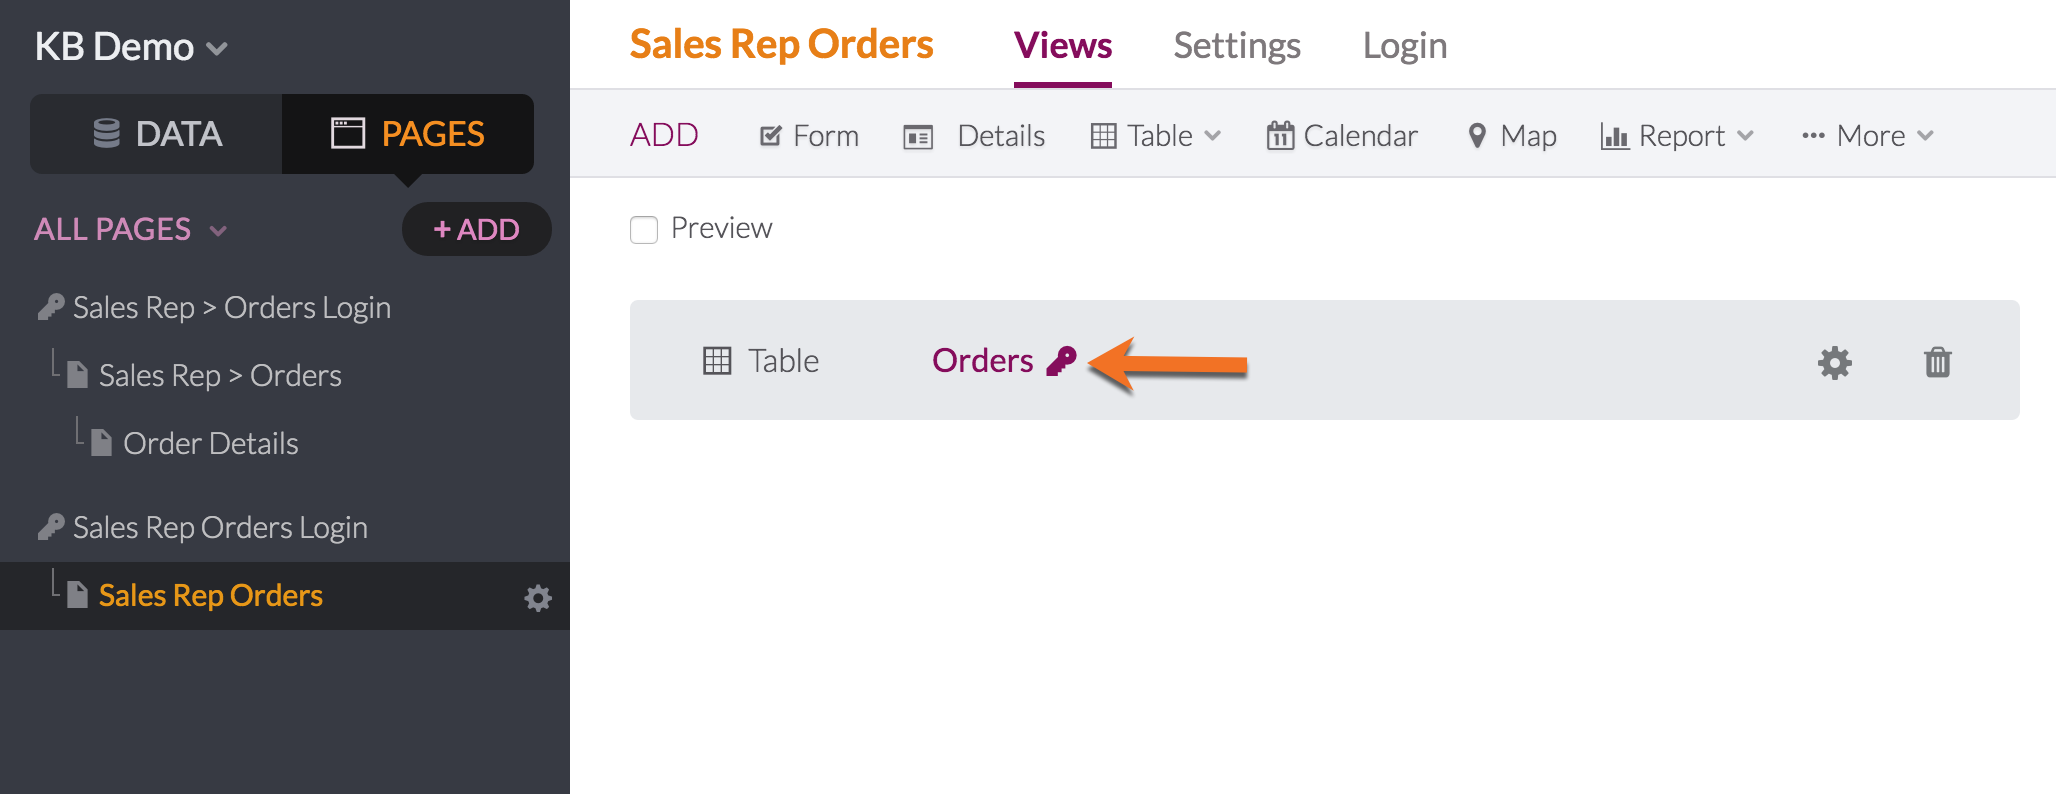Click gear icon beside Sales Rep Orders page
The height and width of the screenshot is (794, 2056).
[x=538, y=598]
